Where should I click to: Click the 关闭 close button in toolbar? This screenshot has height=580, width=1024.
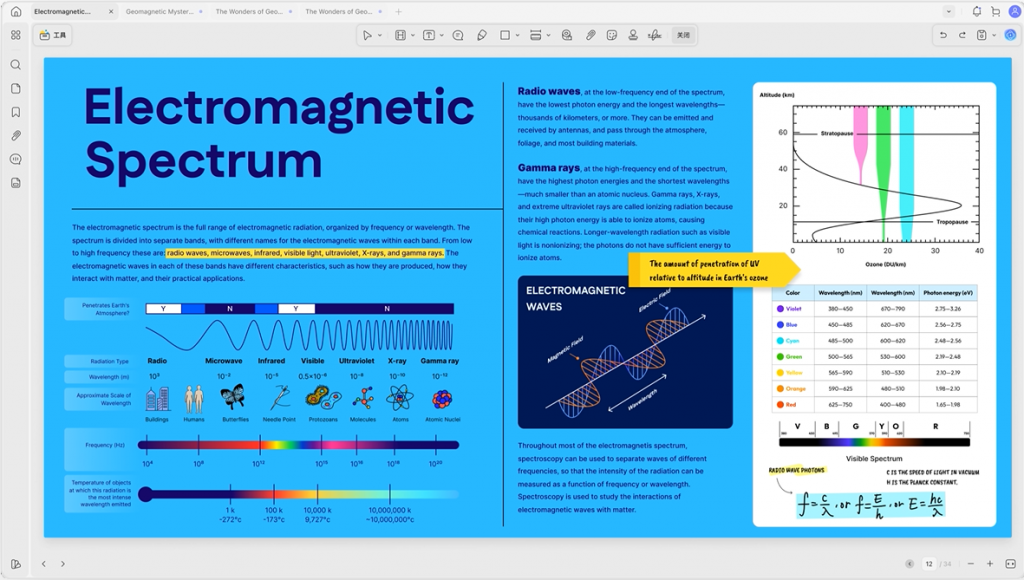pyautogui.click(x=683, y=35)
